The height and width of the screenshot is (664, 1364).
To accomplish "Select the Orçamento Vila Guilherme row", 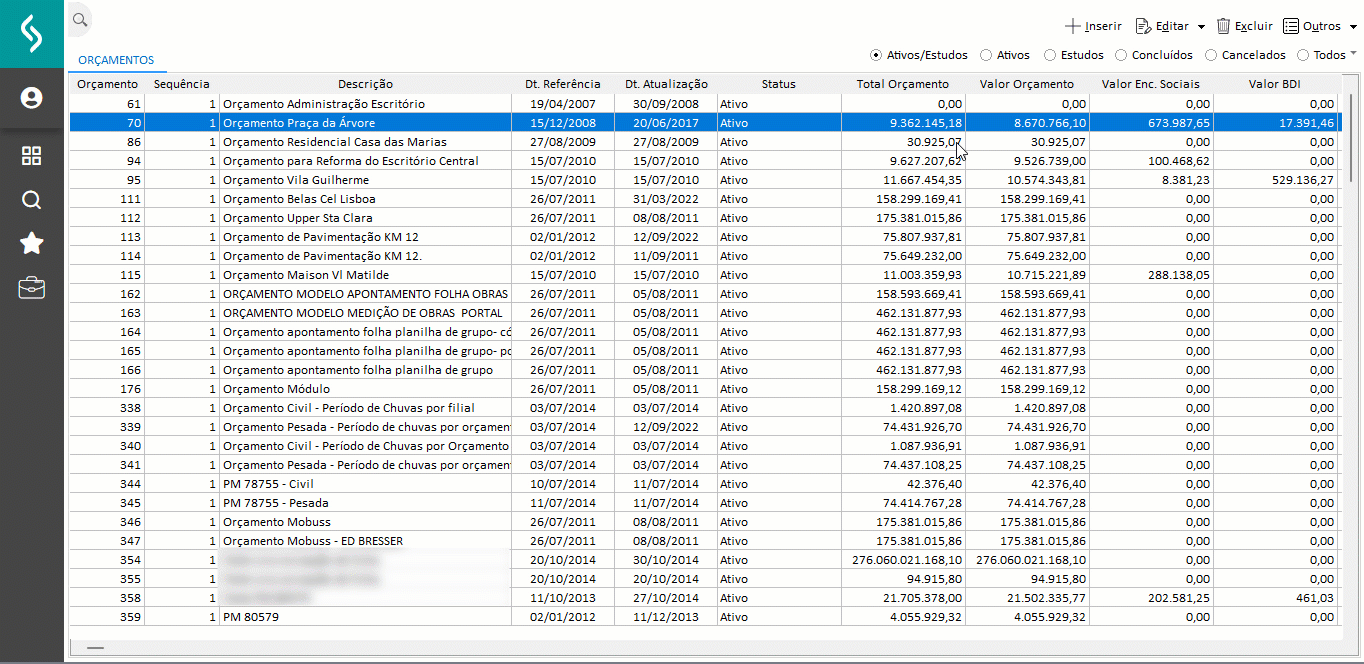I will [295, 180].
